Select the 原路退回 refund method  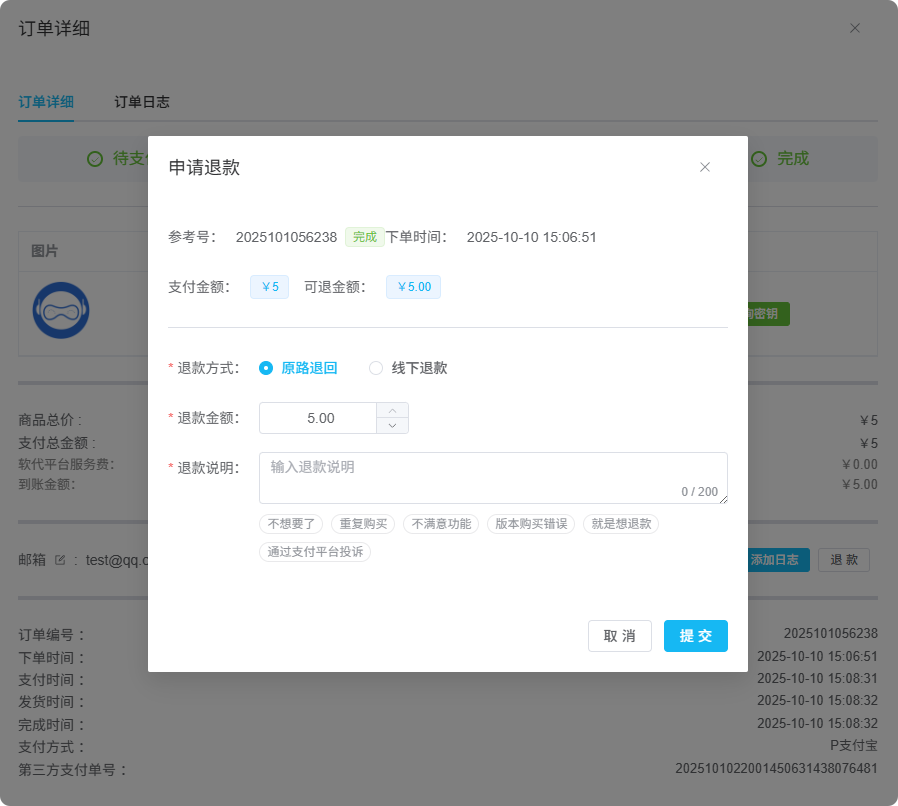pos(264,368)
